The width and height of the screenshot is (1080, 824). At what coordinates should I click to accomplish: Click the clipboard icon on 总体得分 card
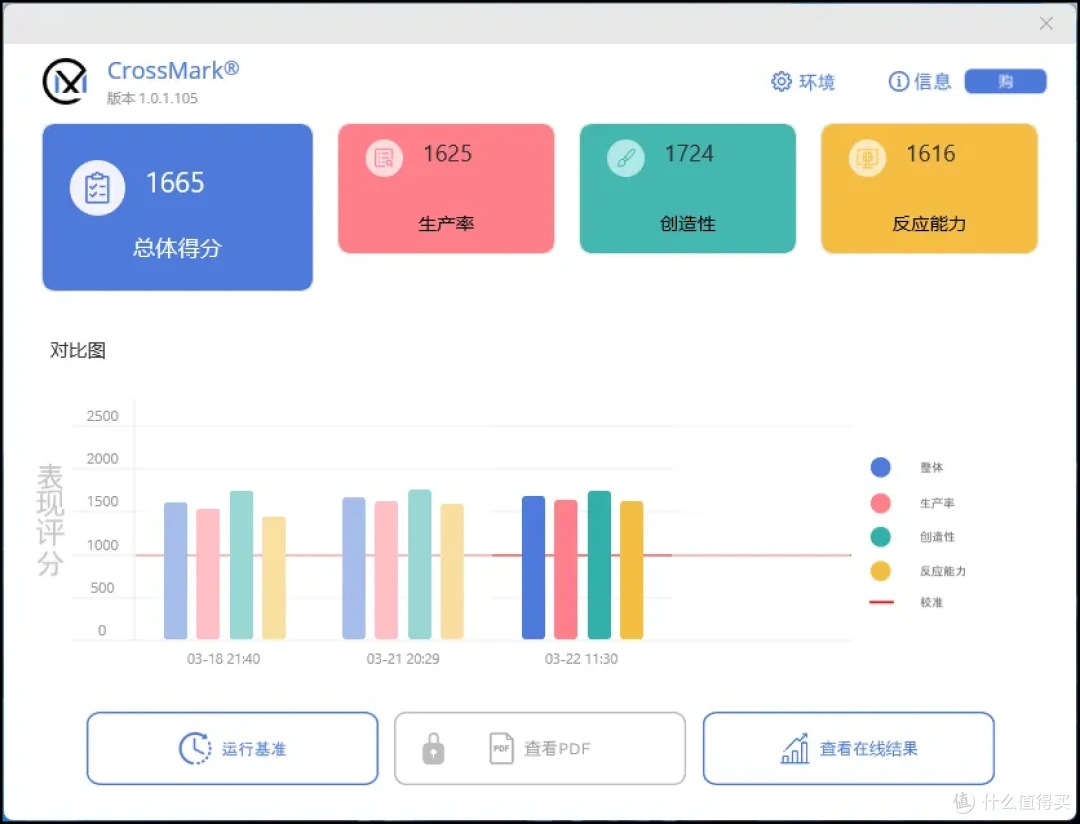[x=97, y=187]
